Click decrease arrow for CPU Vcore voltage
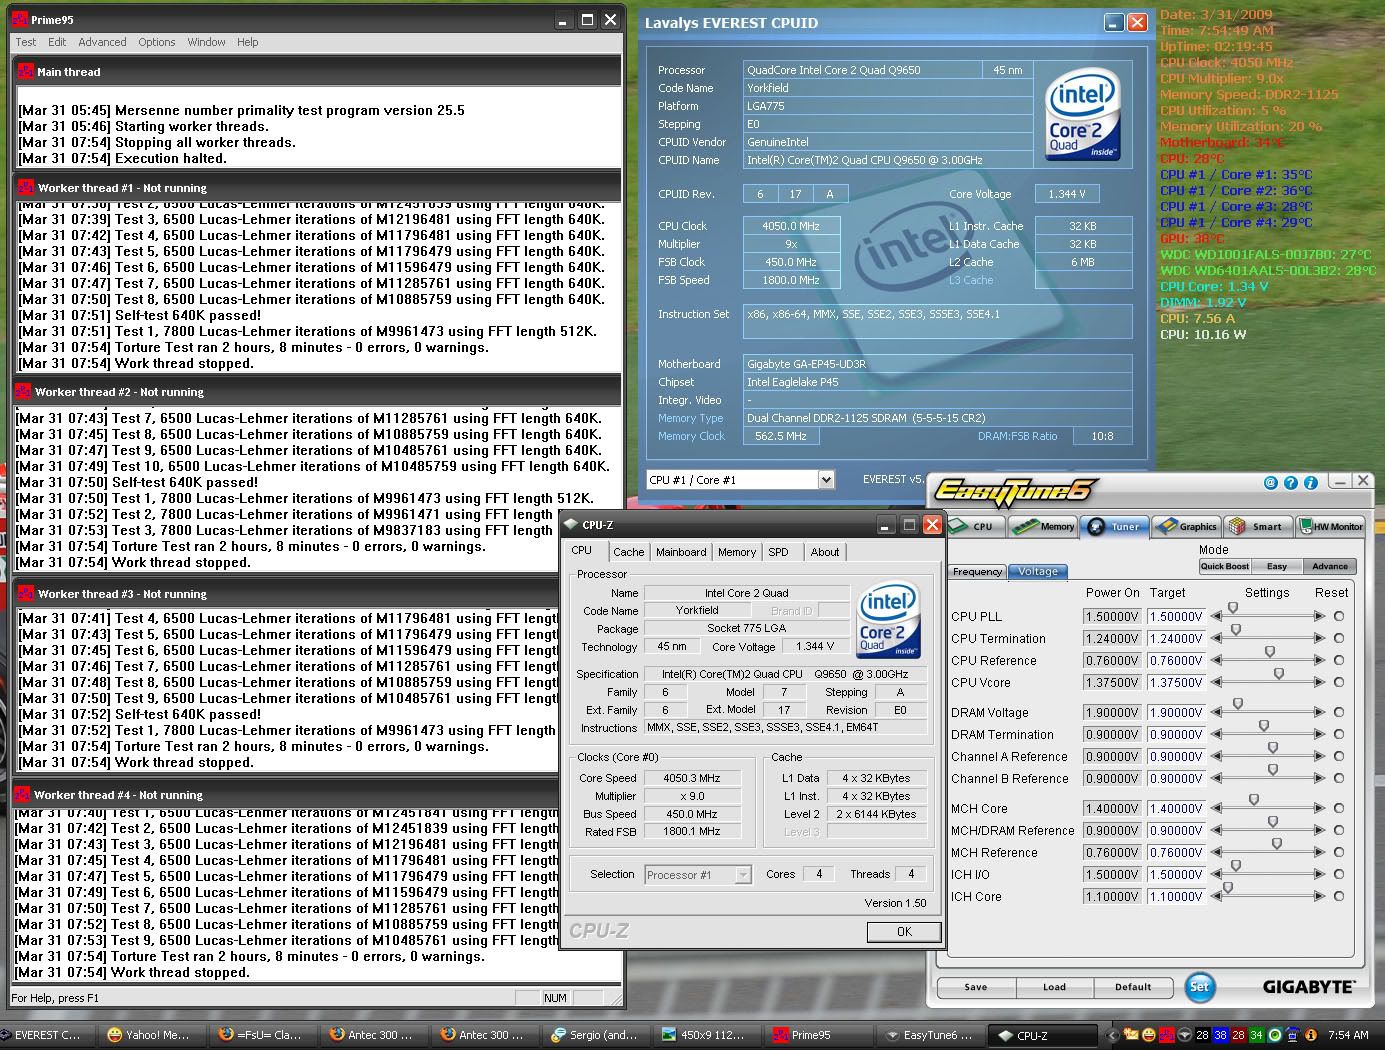 tap(1216, 682)
